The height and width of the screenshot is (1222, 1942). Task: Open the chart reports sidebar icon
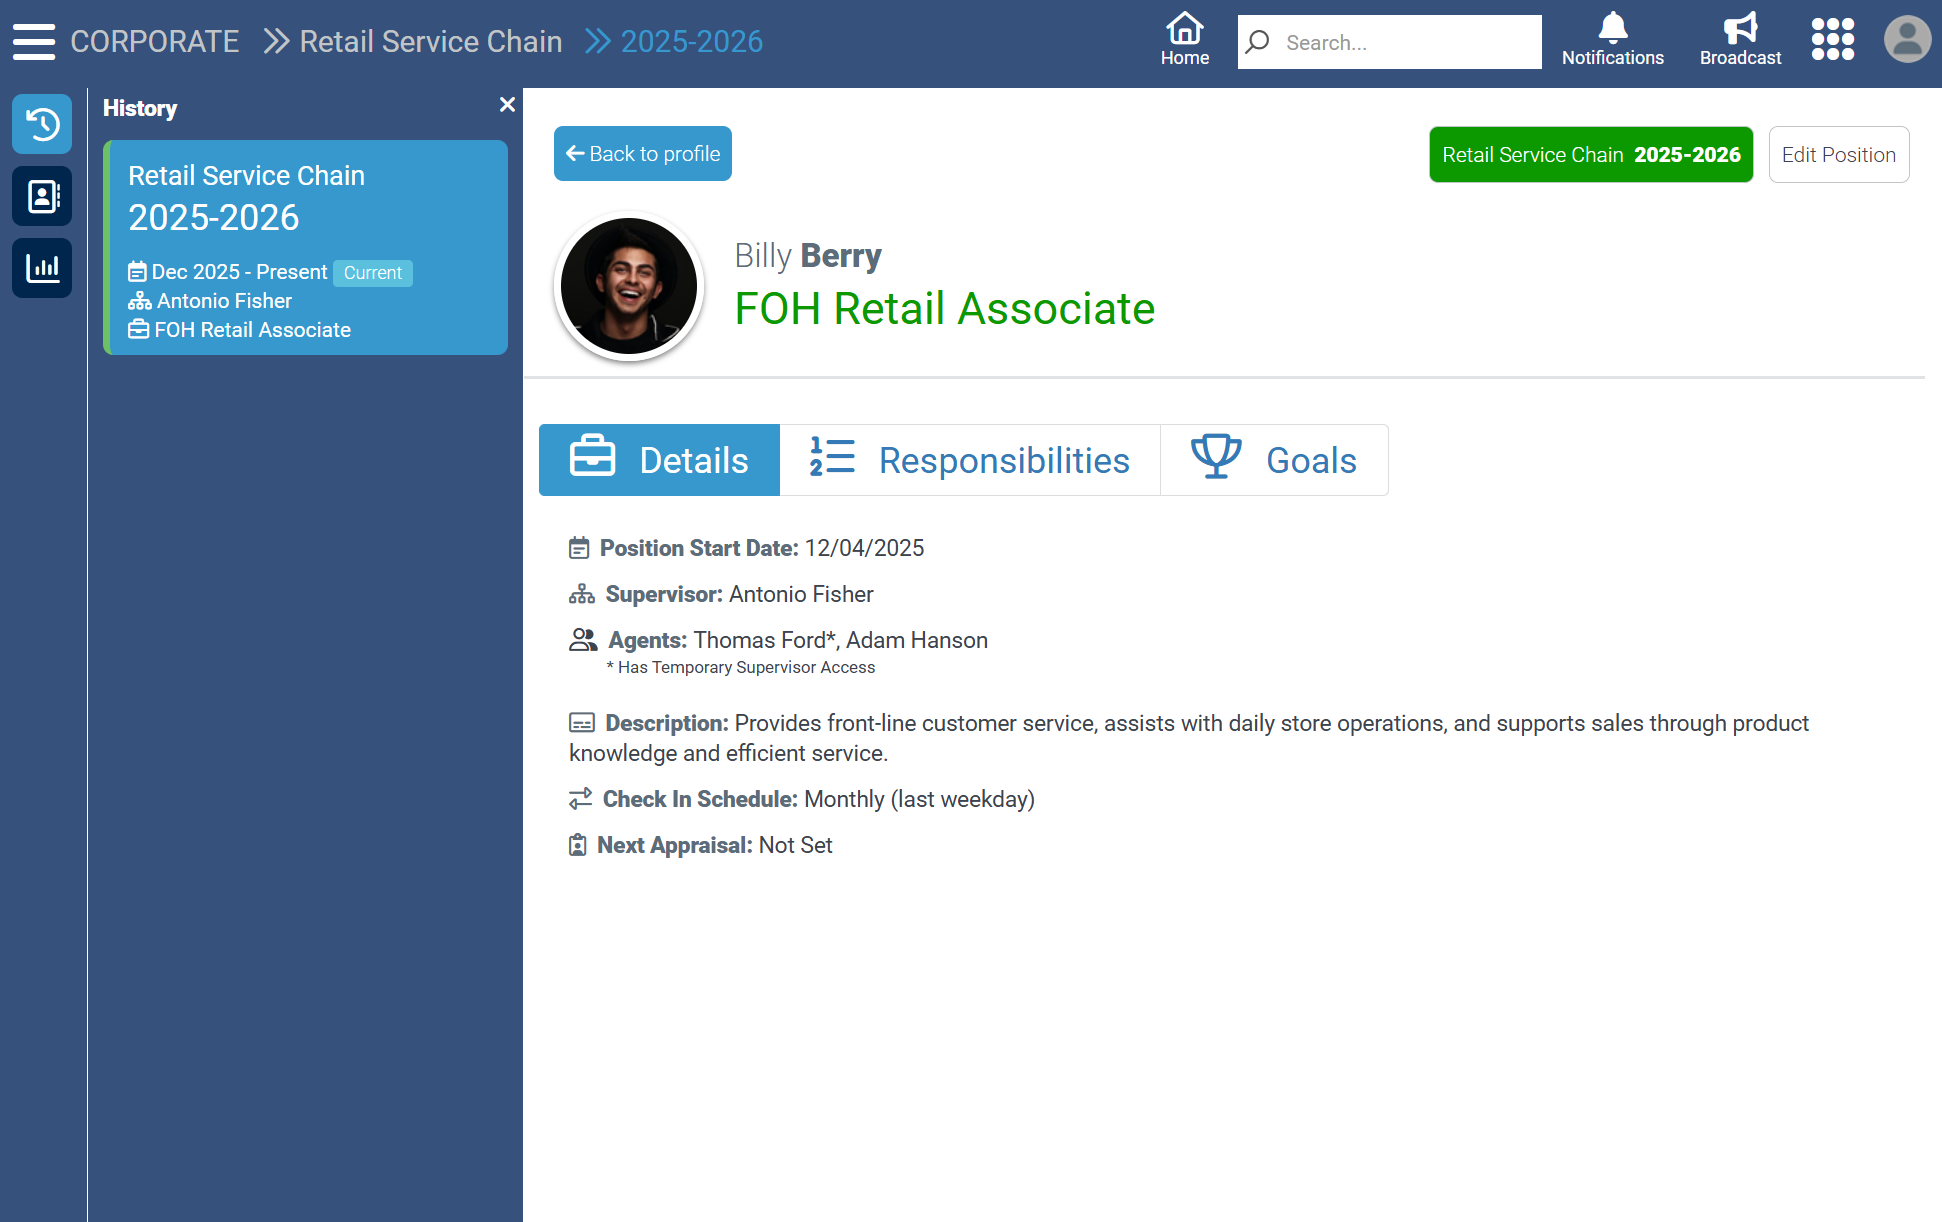(x=42, y=268)
